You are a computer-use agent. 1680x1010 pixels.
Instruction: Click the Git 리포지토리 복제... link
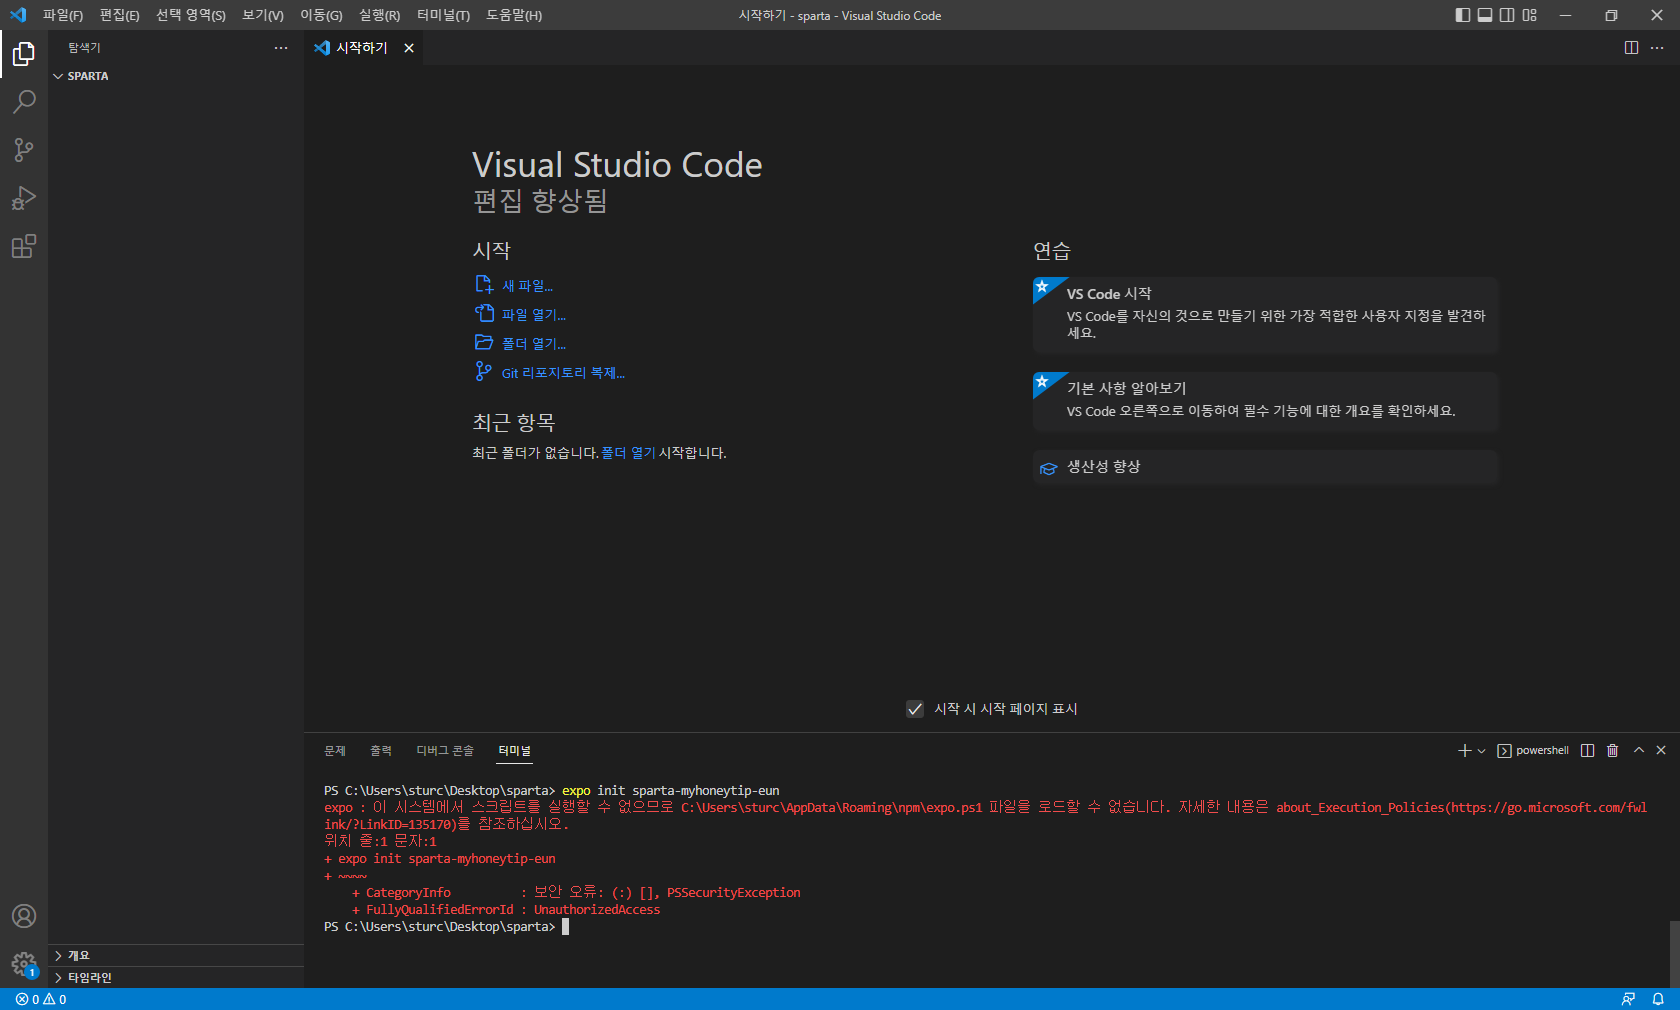point(563,373)
